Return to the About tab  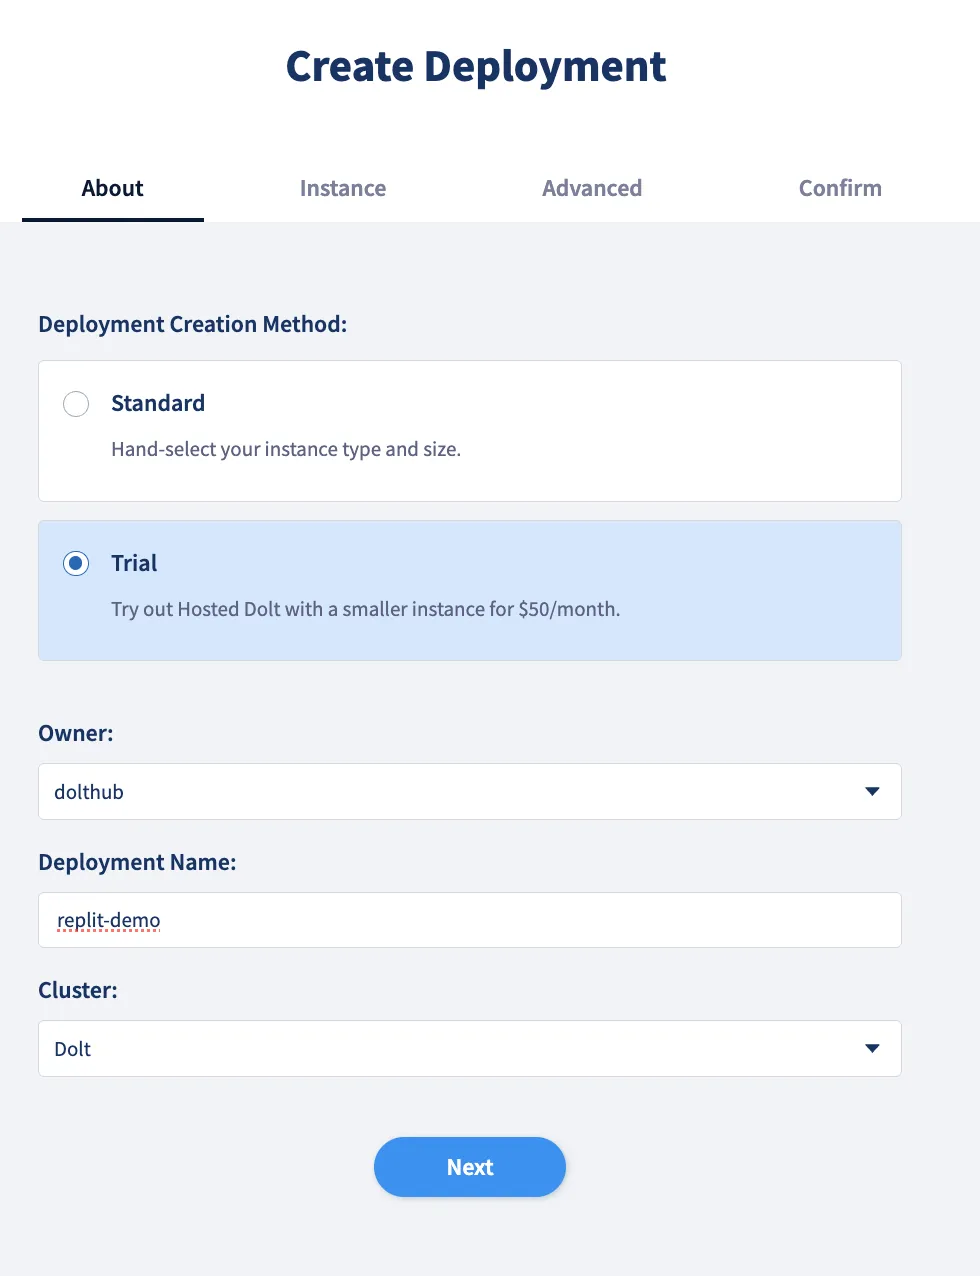coord(112,188)
